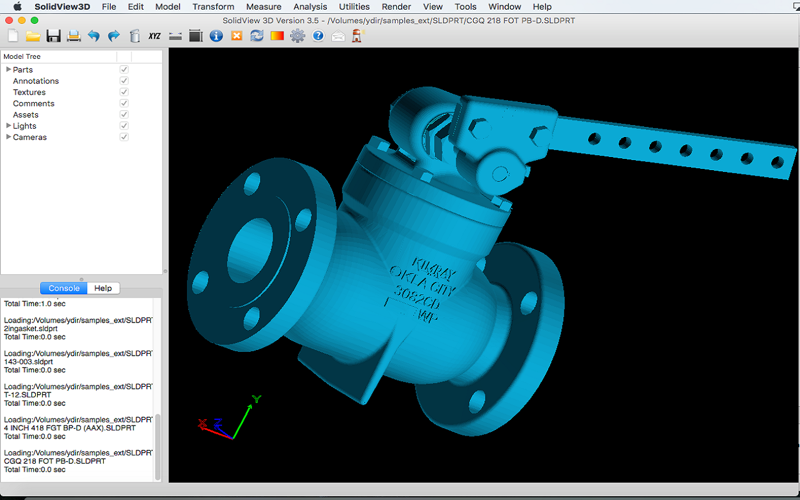The image size is (800, 500).
Task: Toggle the Annotations checkbox
Action: point(124,81)
